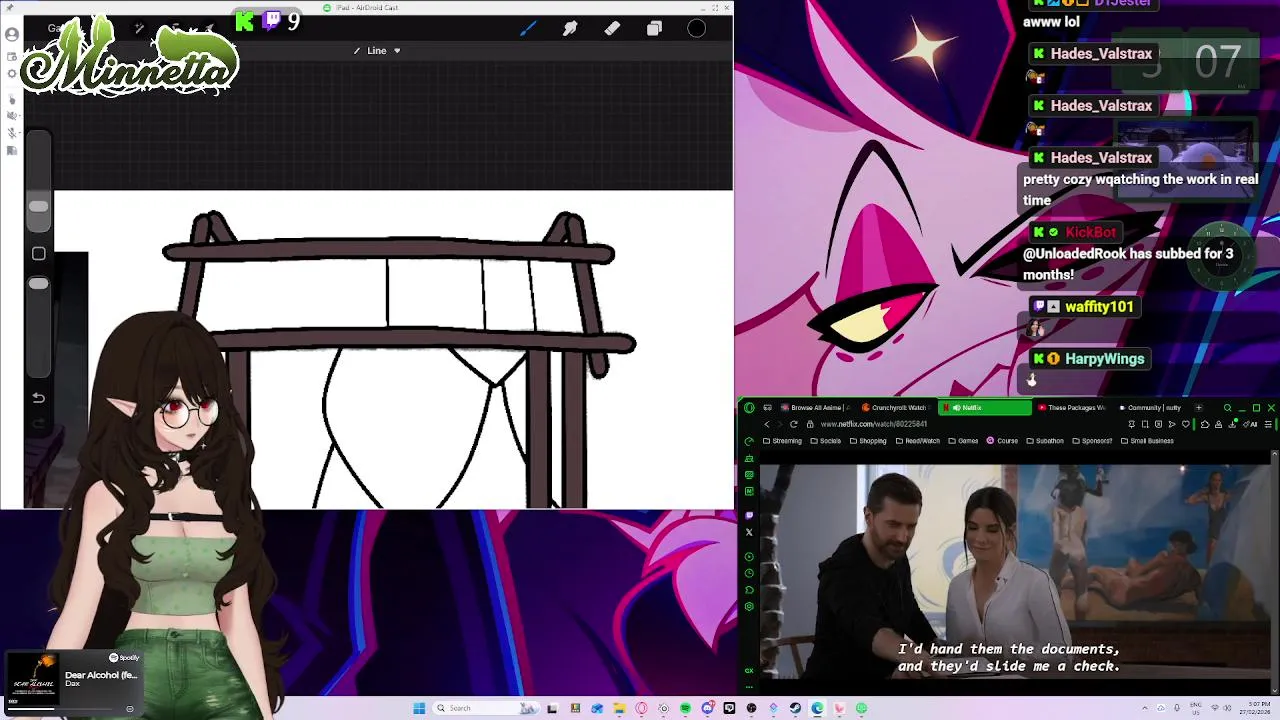
Task: Click the taskbar Search box
Action: (486, 708)
